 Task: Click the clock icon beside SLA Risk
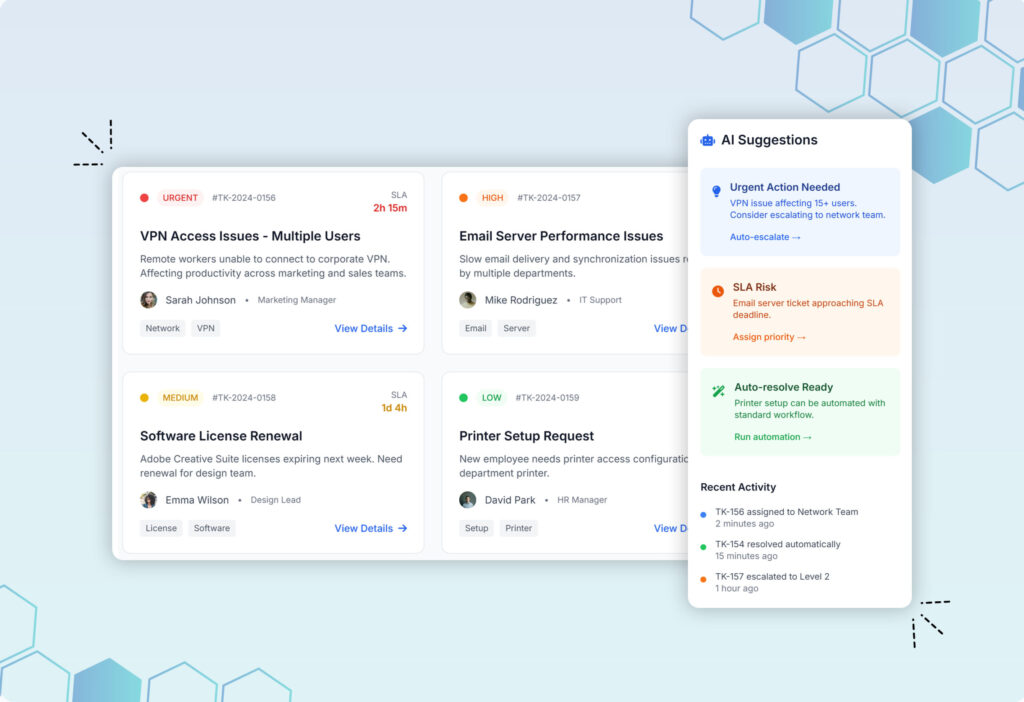click(x=718, y=291)
